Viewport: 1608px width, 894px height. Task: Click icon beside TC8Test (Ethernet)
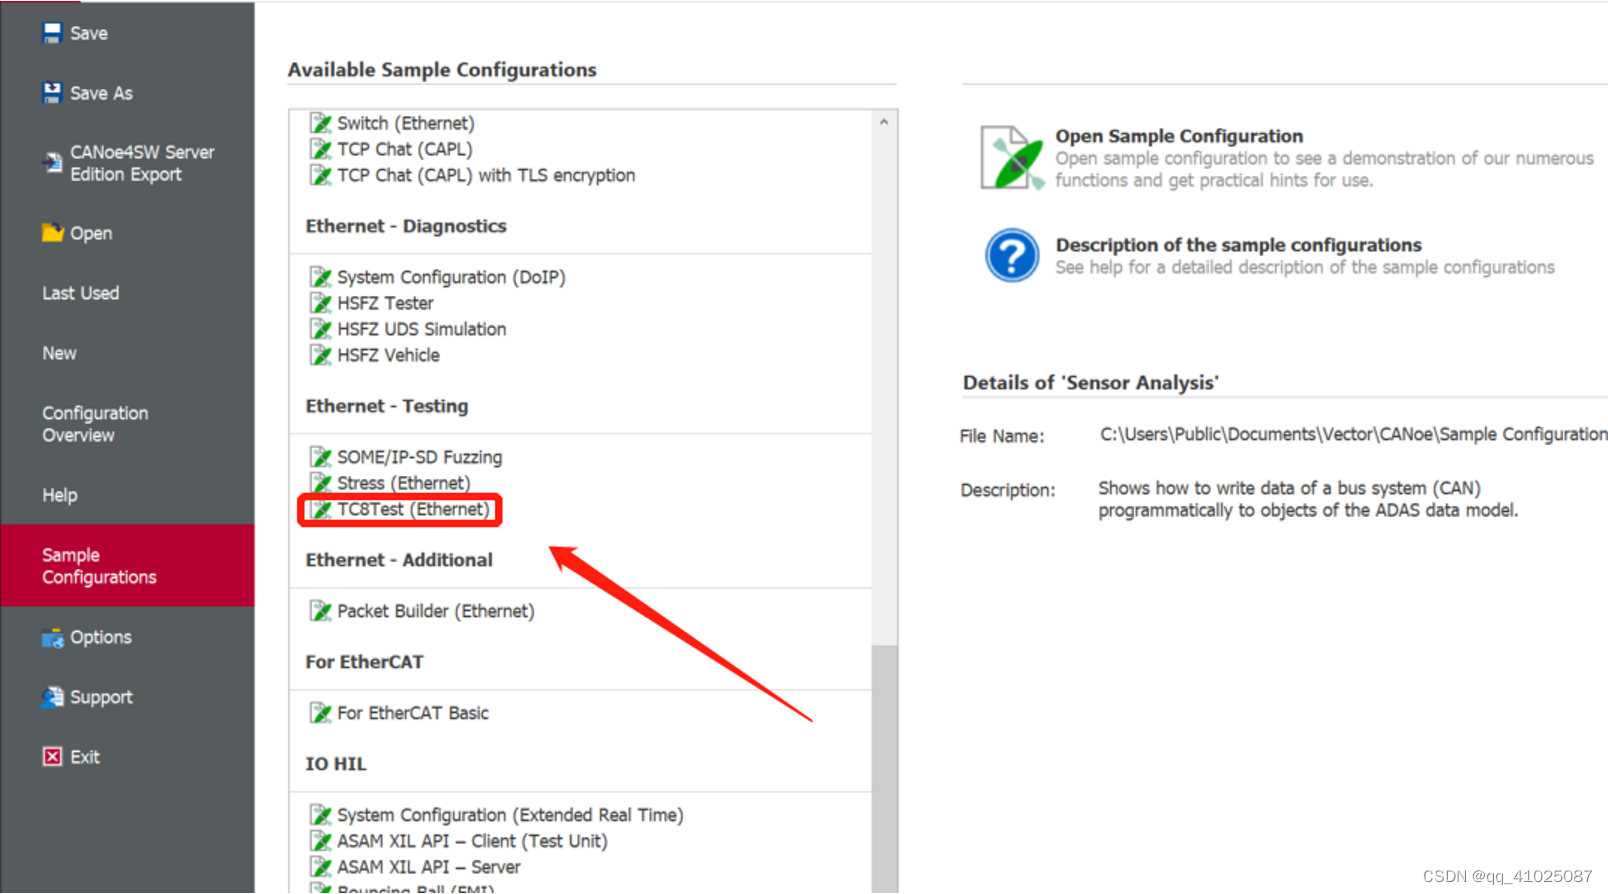click(x=321, y=510)
